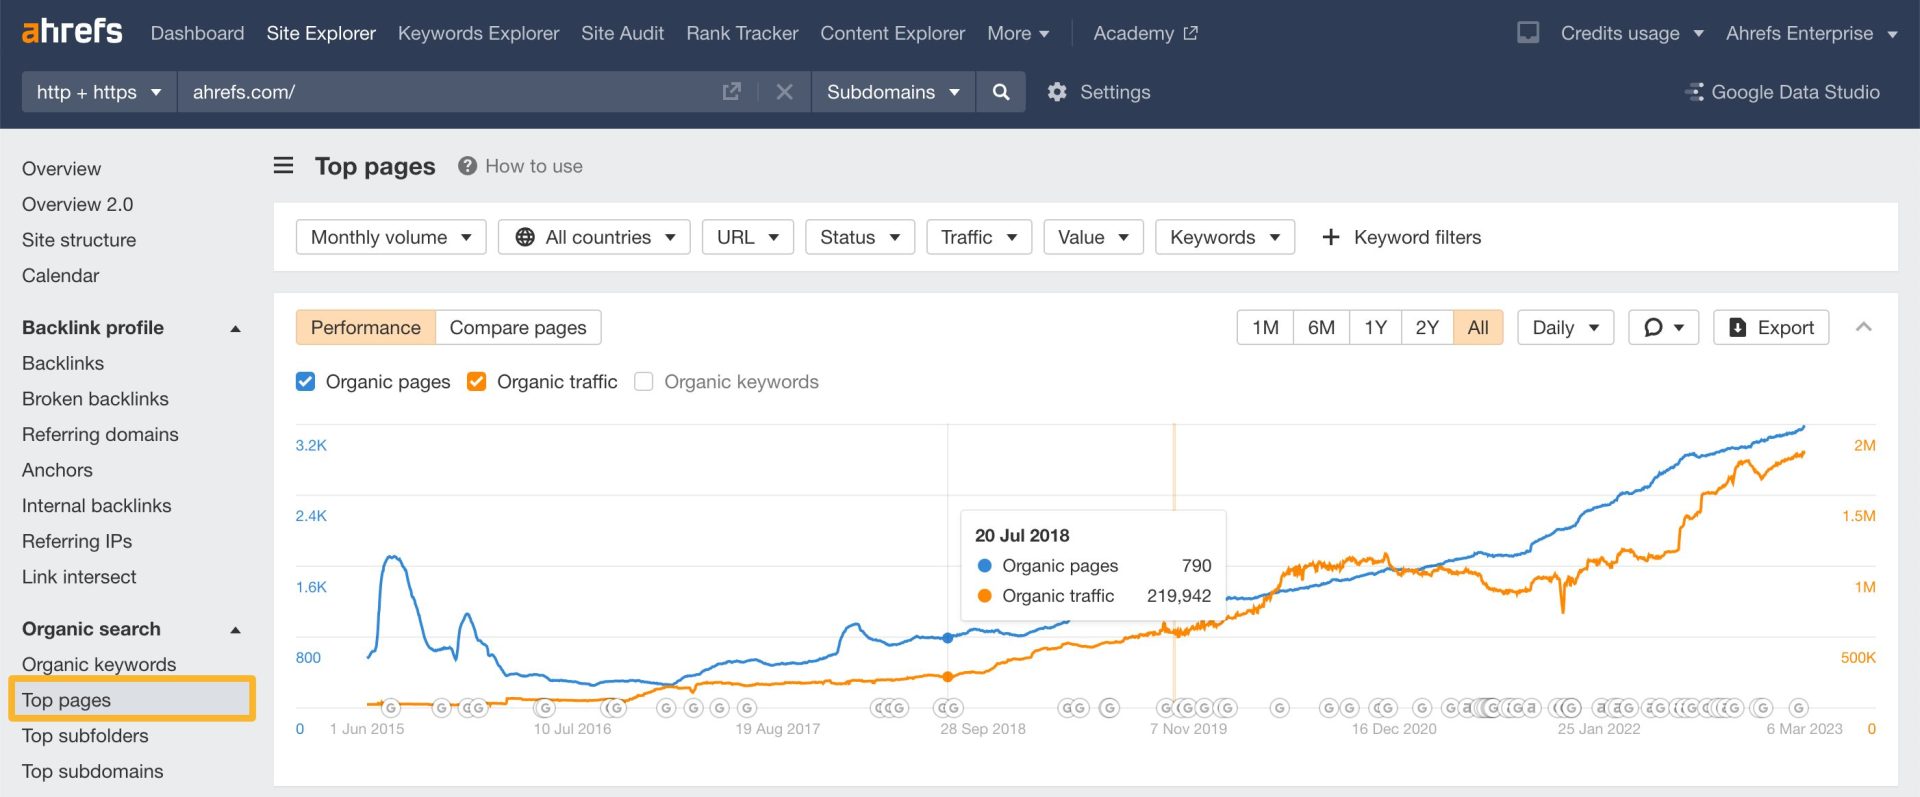Viewport: 1920px width, 797px height.
Task: Clear the URL with X icon
Action: (x=784, y=92)
